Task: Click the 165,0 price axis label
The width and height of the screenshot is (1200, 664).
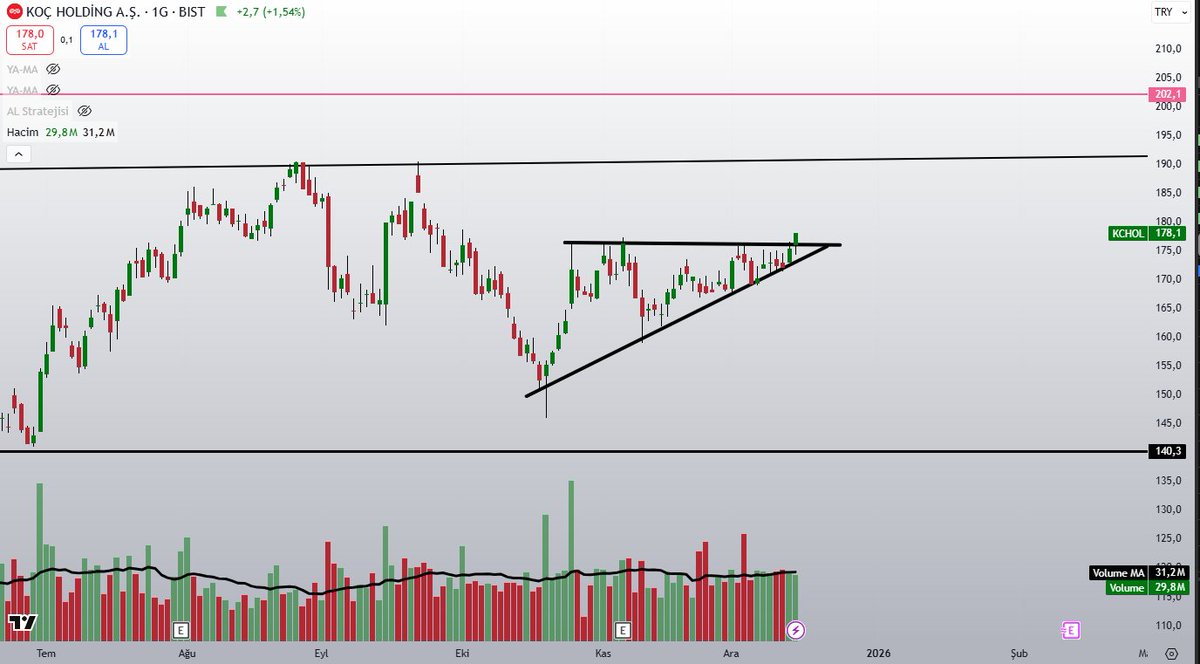Action: tap(1168, 308)
